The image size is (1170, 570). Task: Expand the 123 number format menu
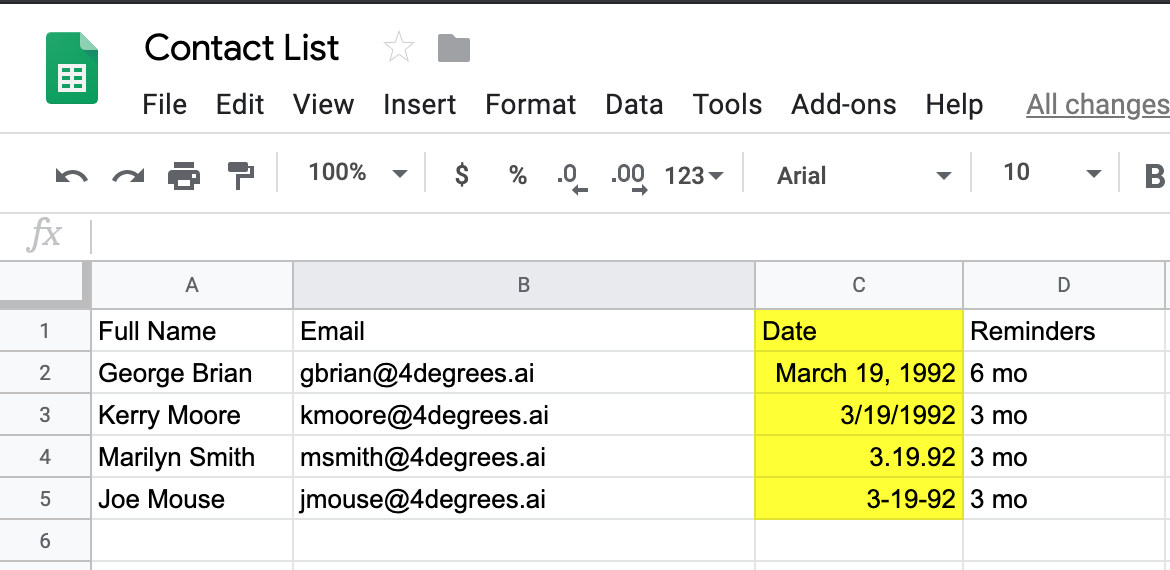[694, 176]
